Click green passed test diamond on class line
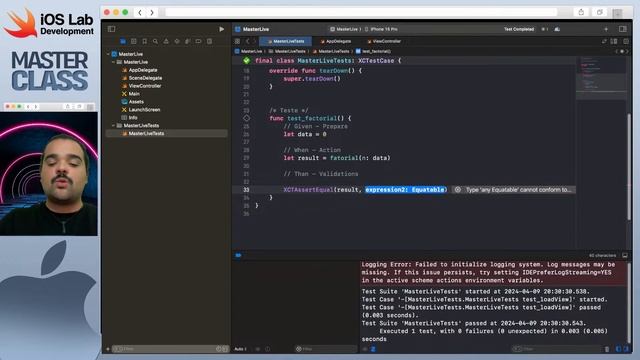640x360 pixels. pos(247,60)
